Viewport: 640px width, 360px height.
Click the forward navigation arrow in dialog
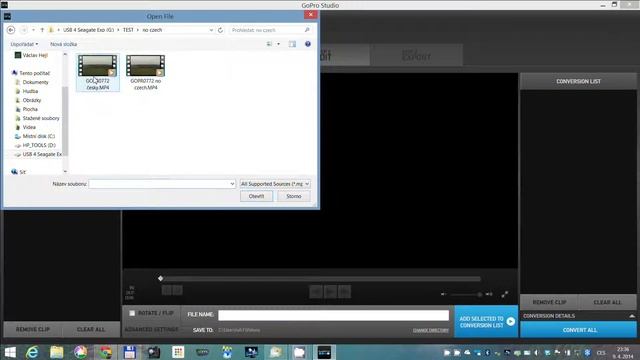[x=24, y=30]
